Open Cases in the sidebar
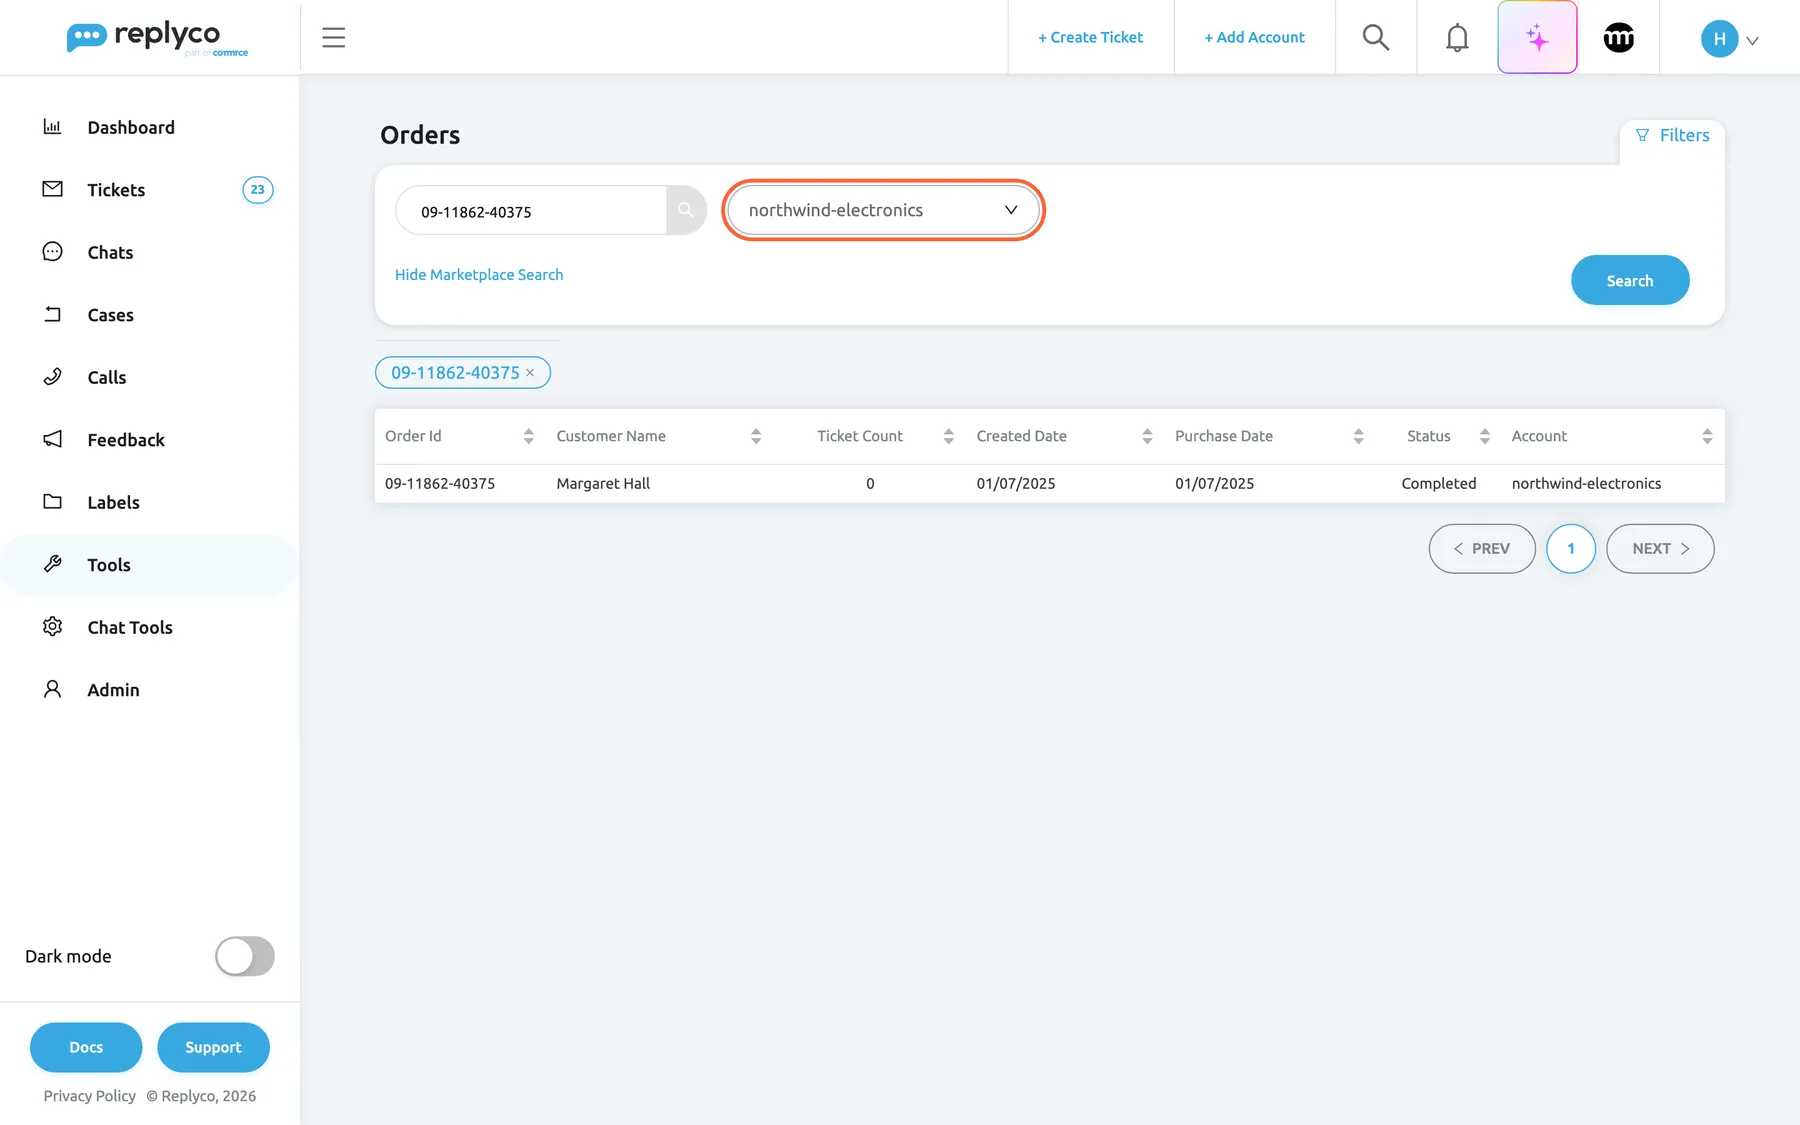Viewport: 1800px width, 1125px height. click(150, 315)
